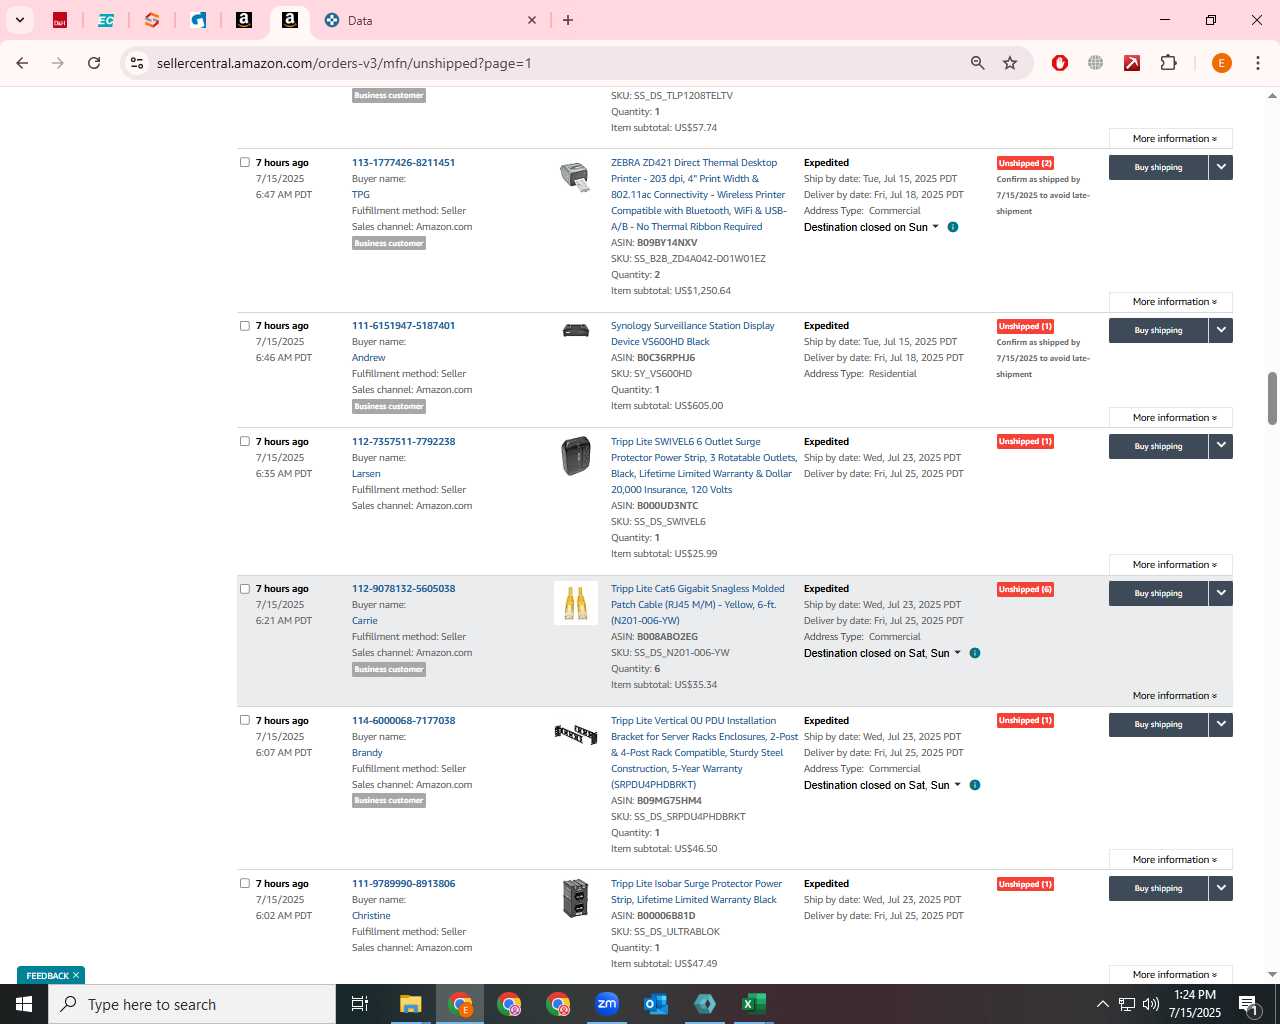
Task: Open the Chrome profile avatar E
Action: (1221, 63)
